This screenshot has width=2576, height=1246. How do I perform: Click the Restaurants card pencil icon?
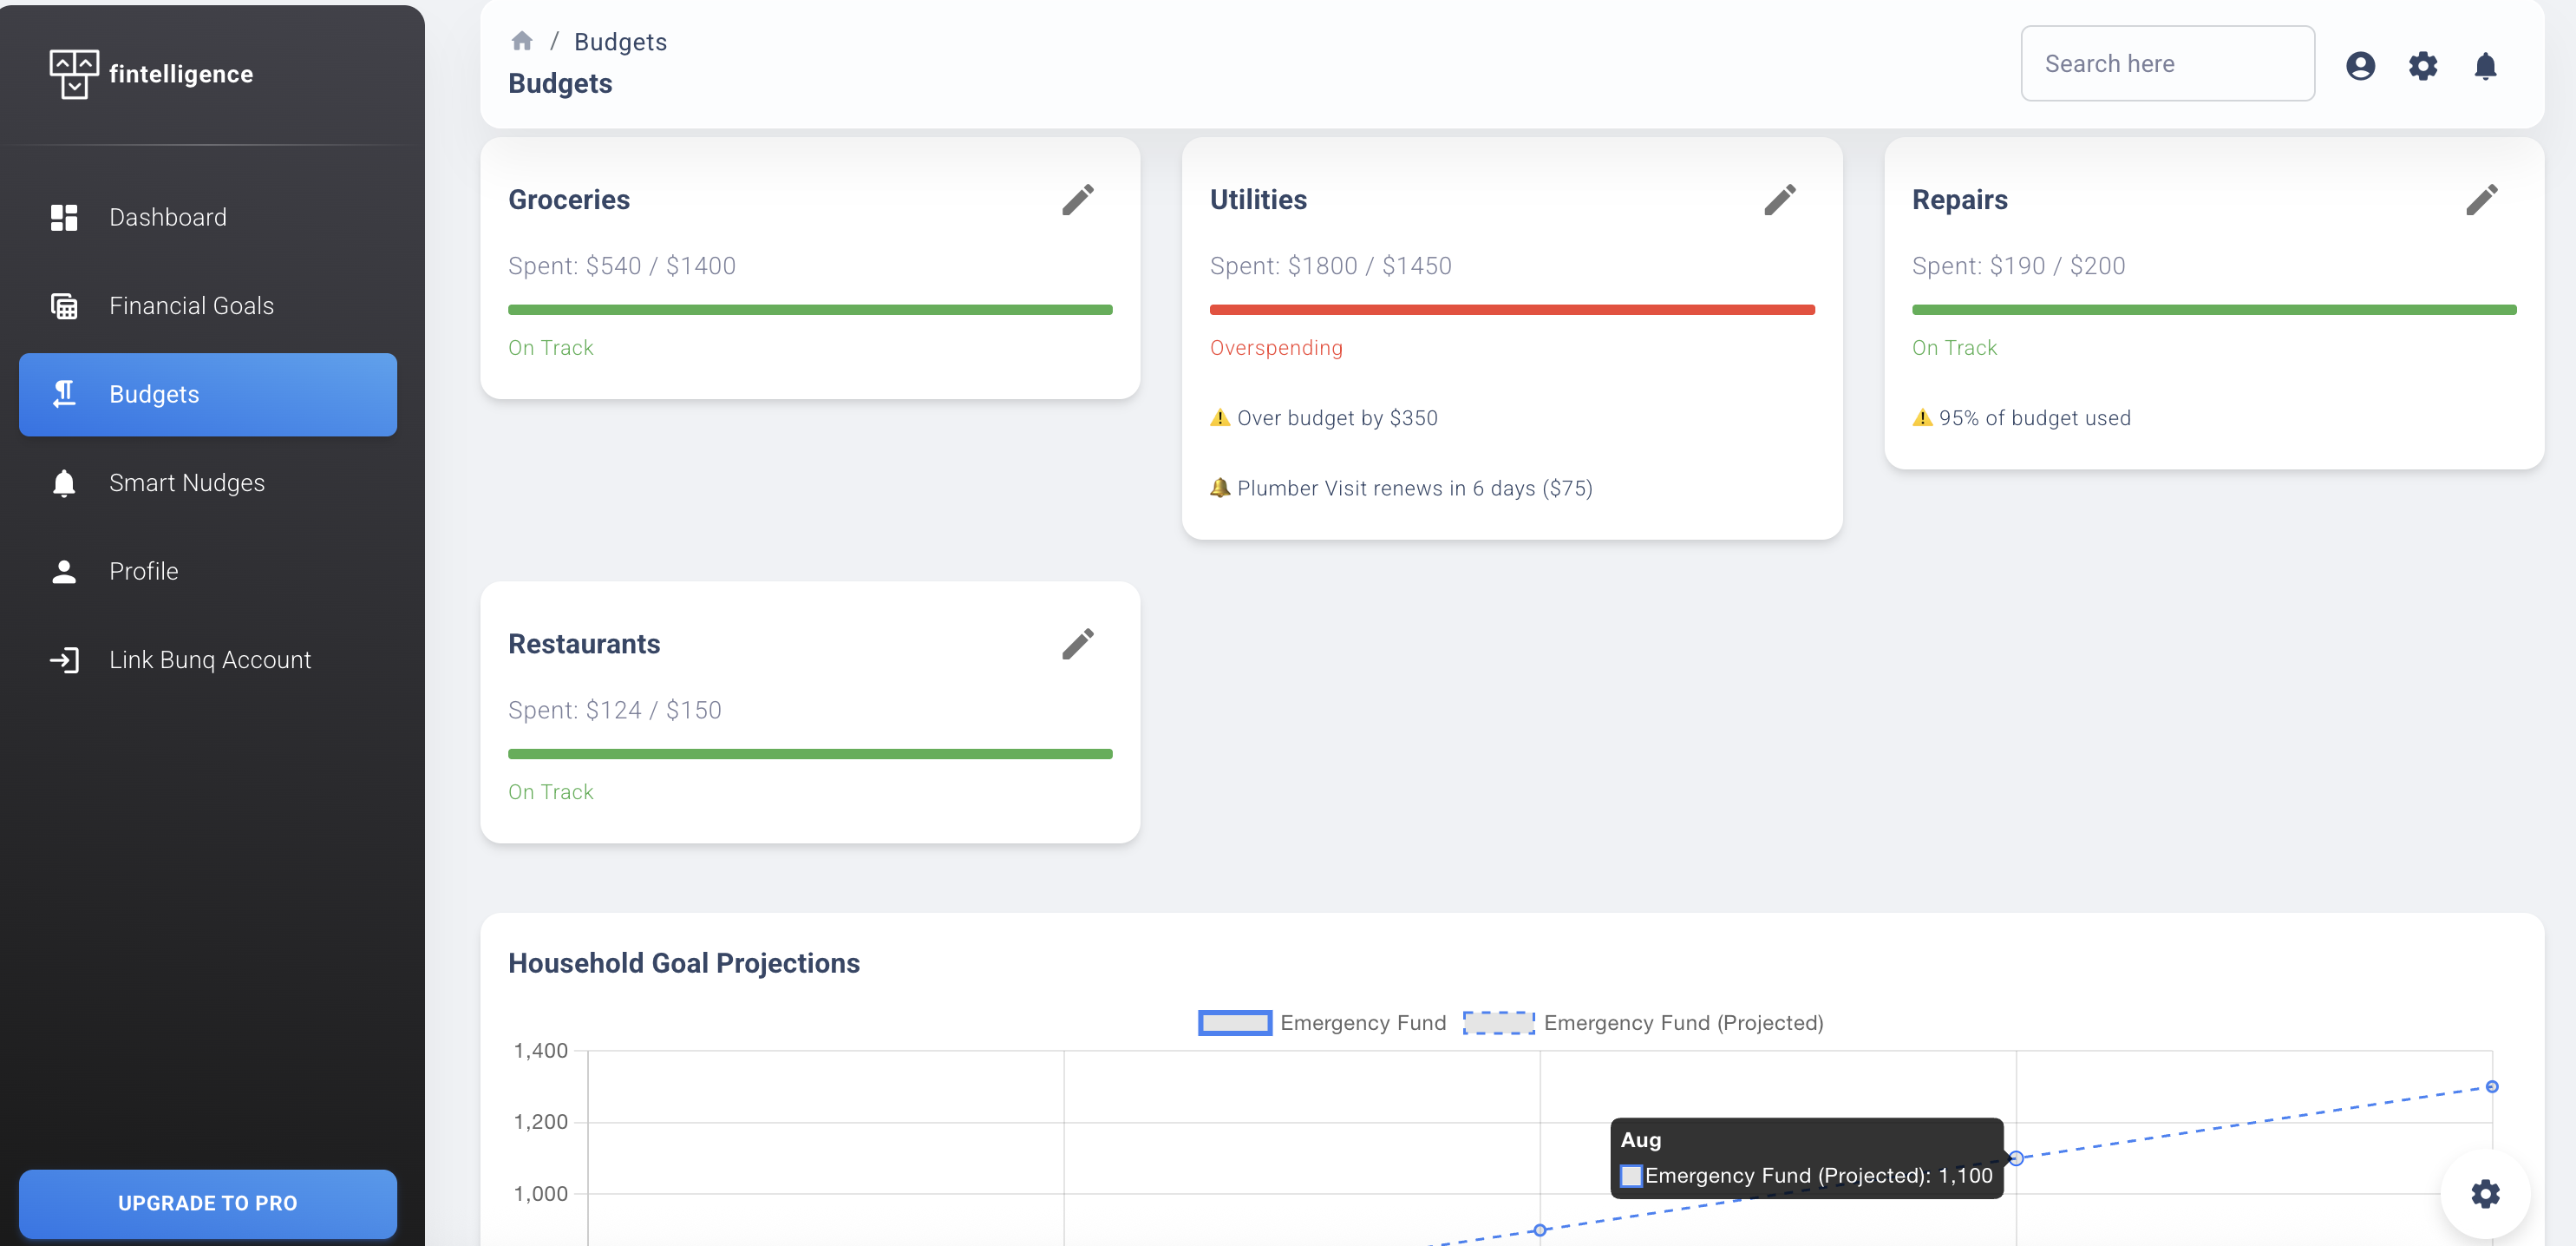[x=1077, y=644]
